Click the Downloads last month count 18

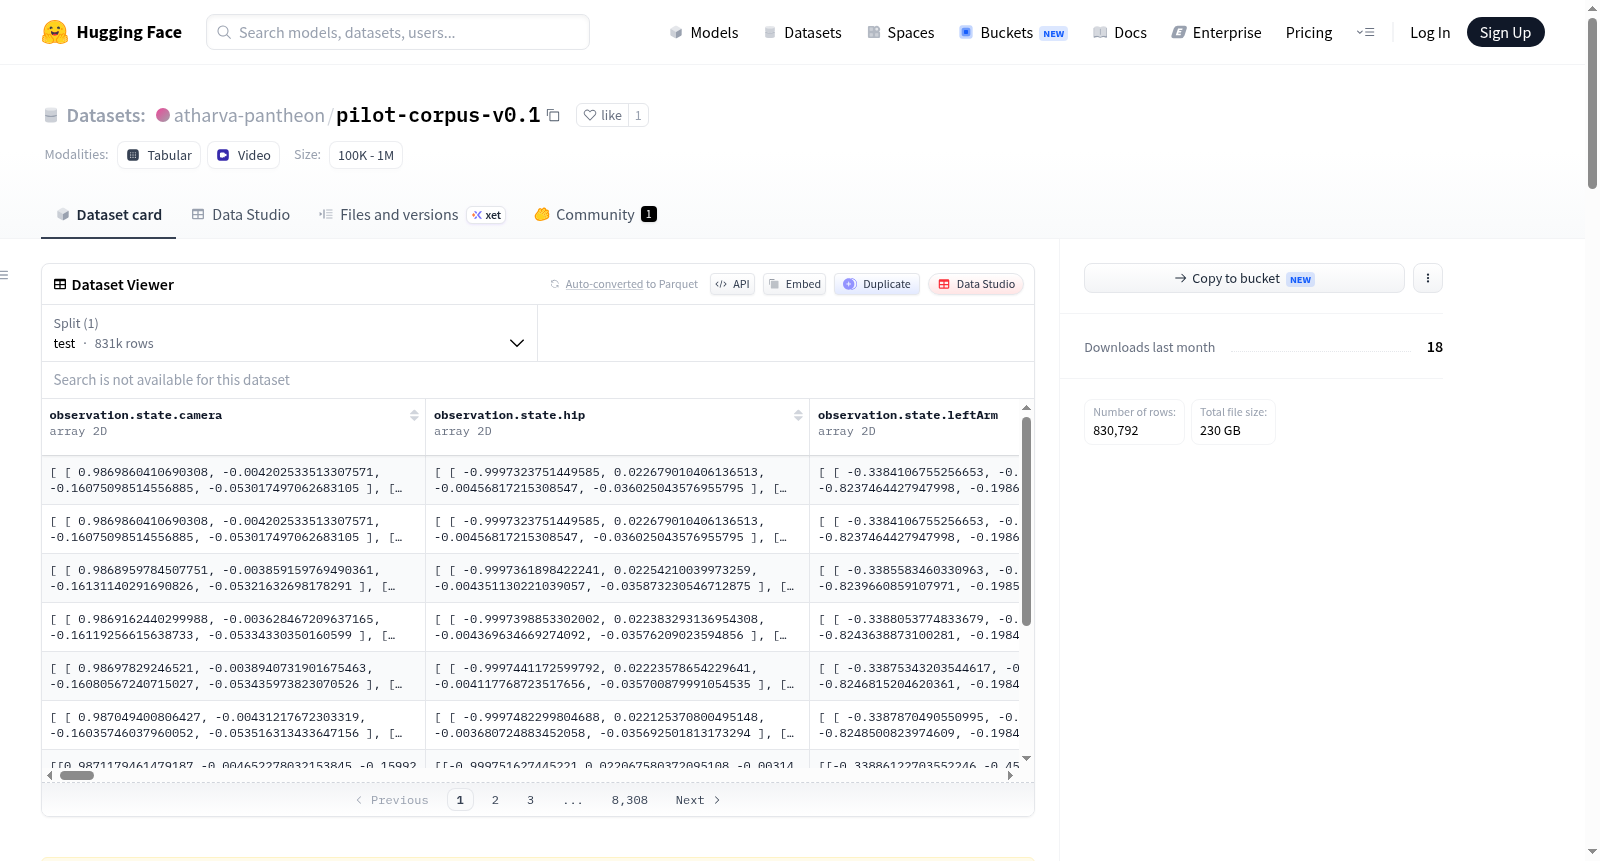[x=1435, y=347]
